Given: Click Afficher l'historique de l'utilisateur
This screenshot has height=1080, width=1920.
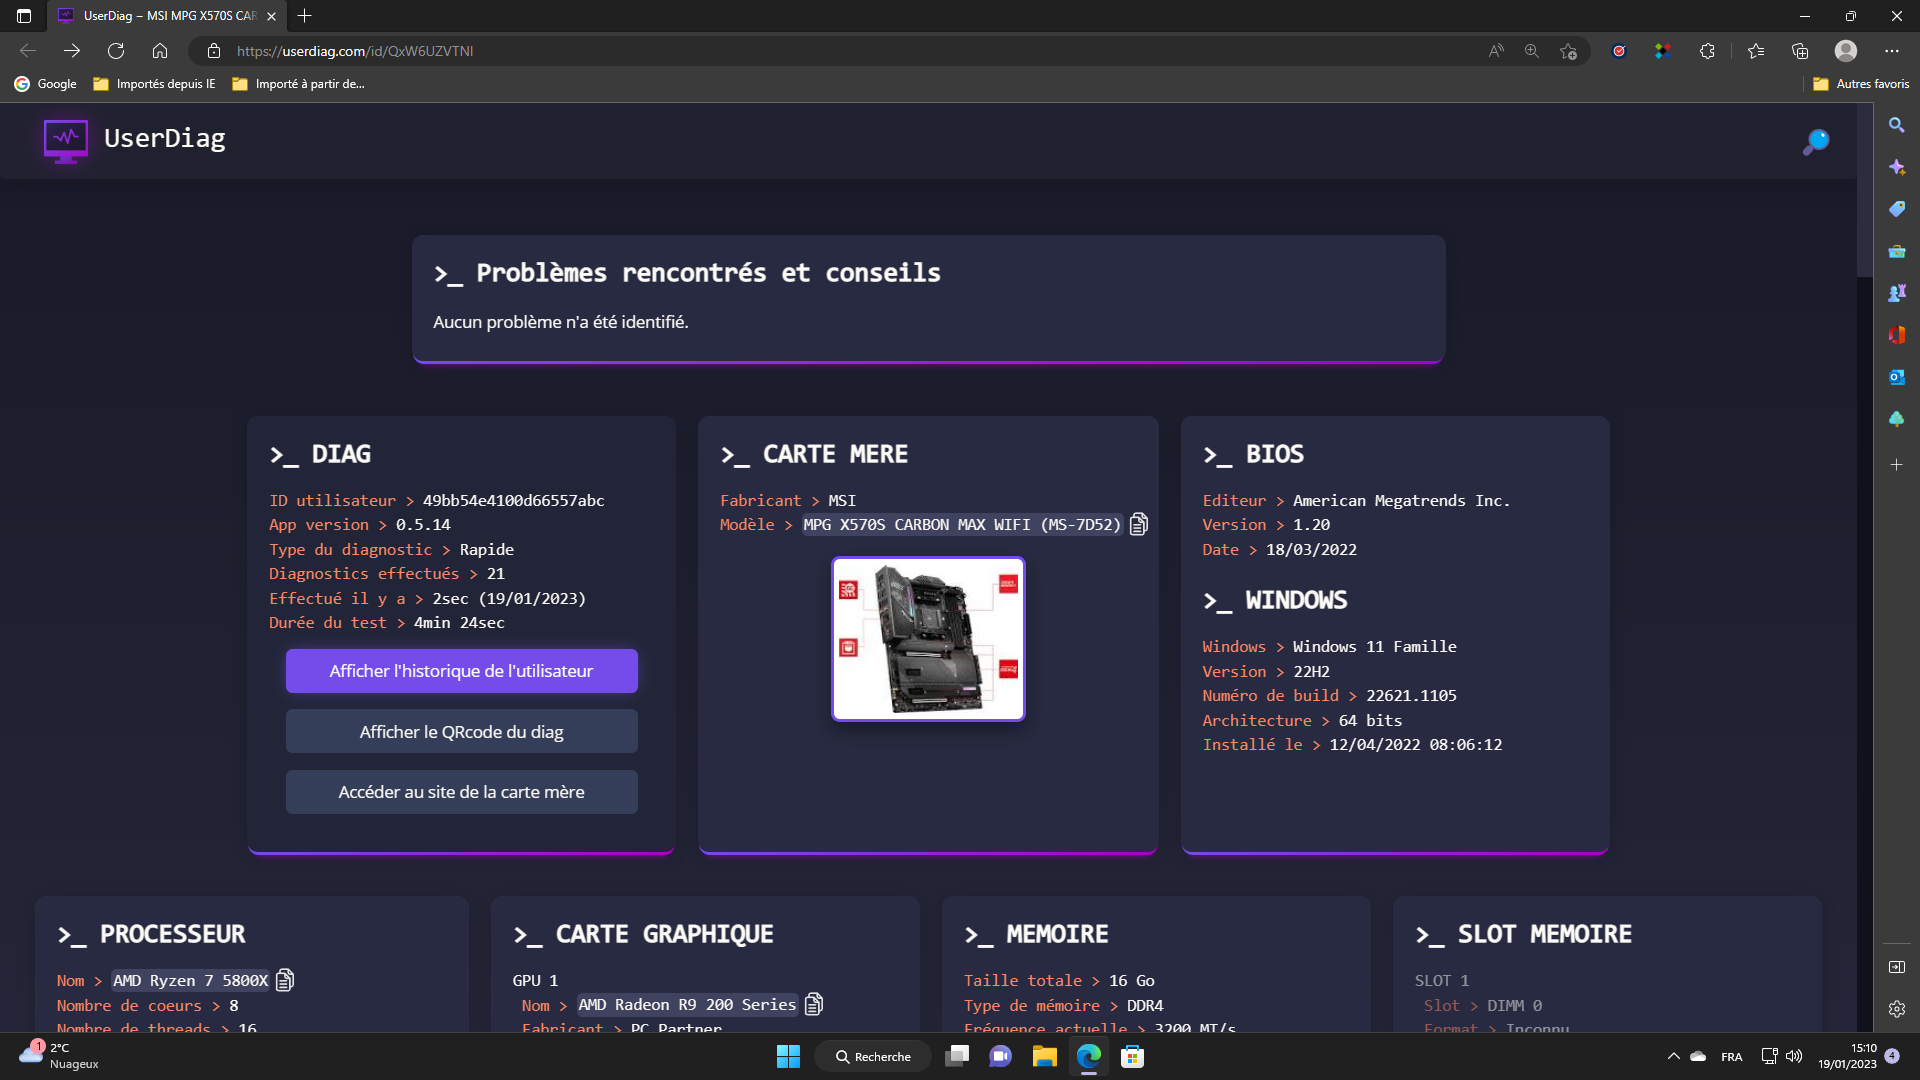Looking at the screenshot, I should 461,671.
